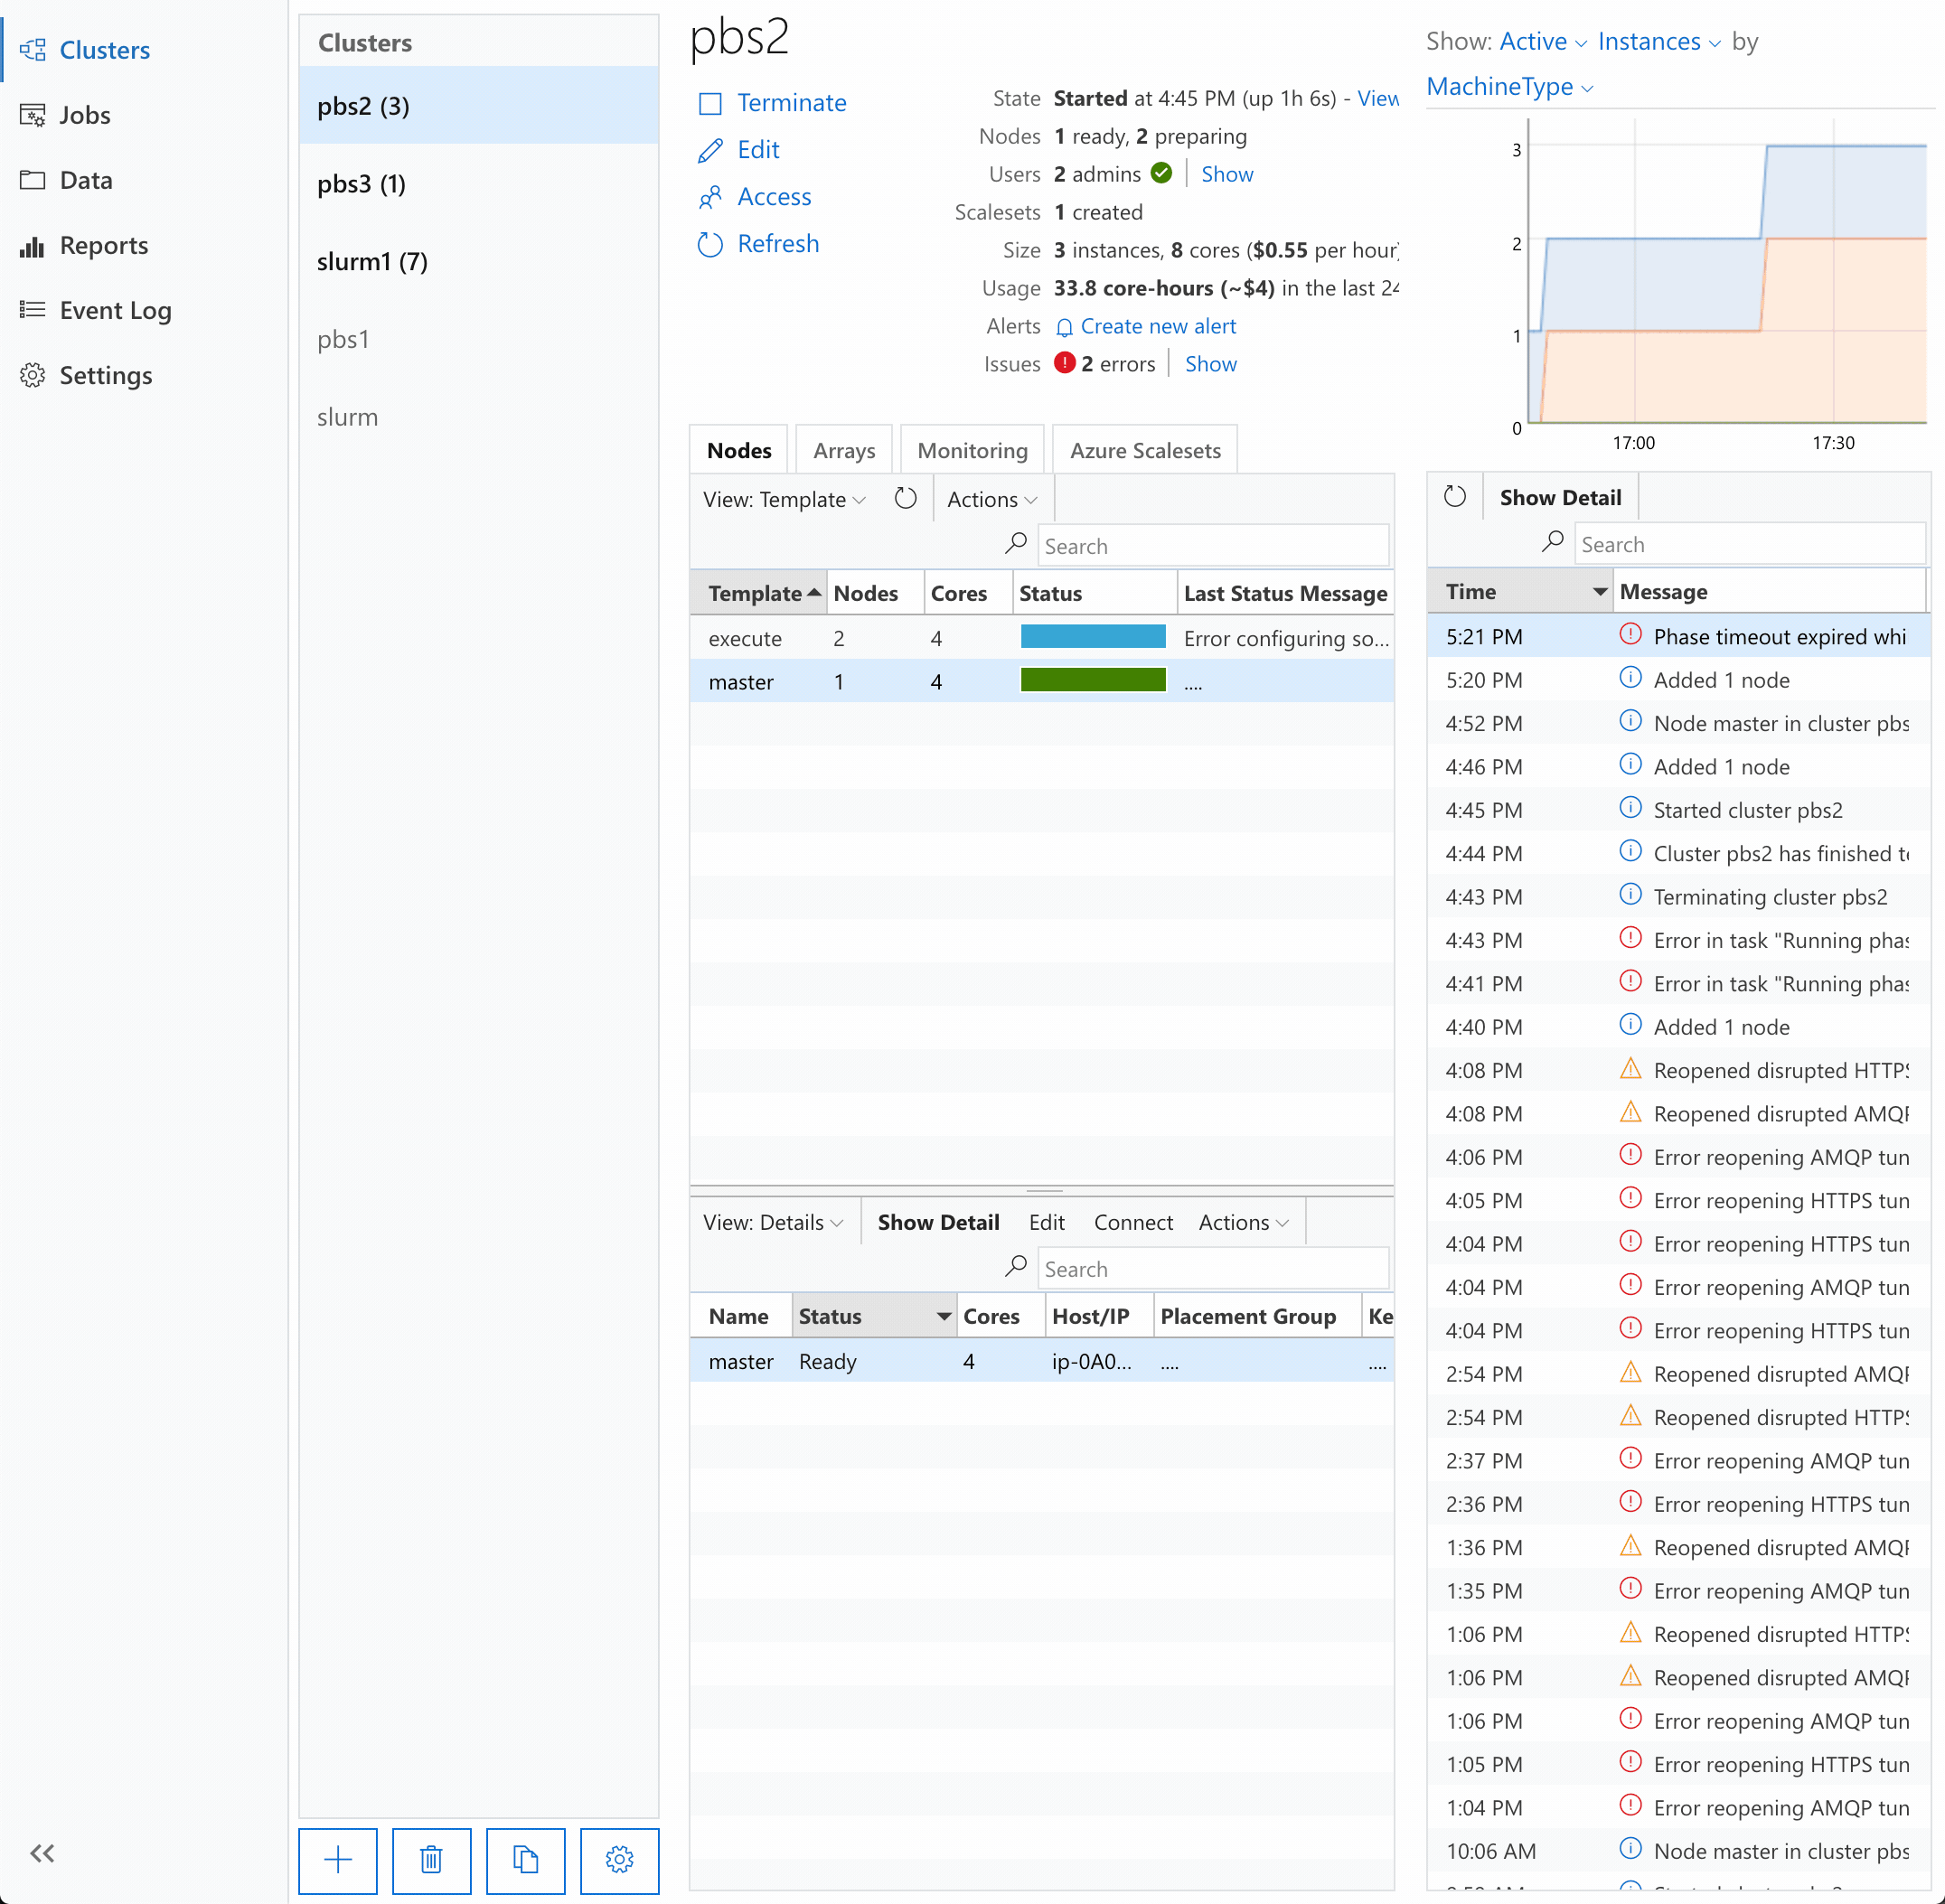Viewport: 1945px width, 1904px height.
Task: Expand the View Template dropdown
Action: [x=782, y=501]
